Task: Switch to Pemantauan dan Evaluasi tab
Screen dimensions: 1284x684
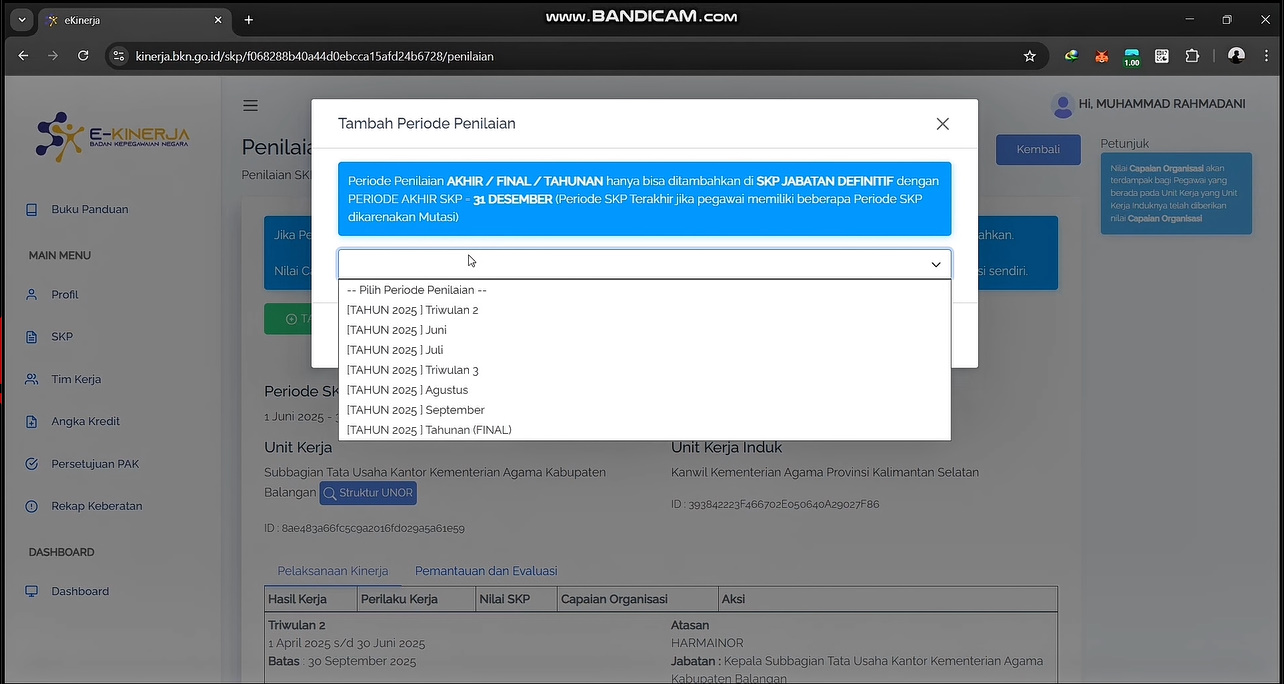Action: pos(486,571)
